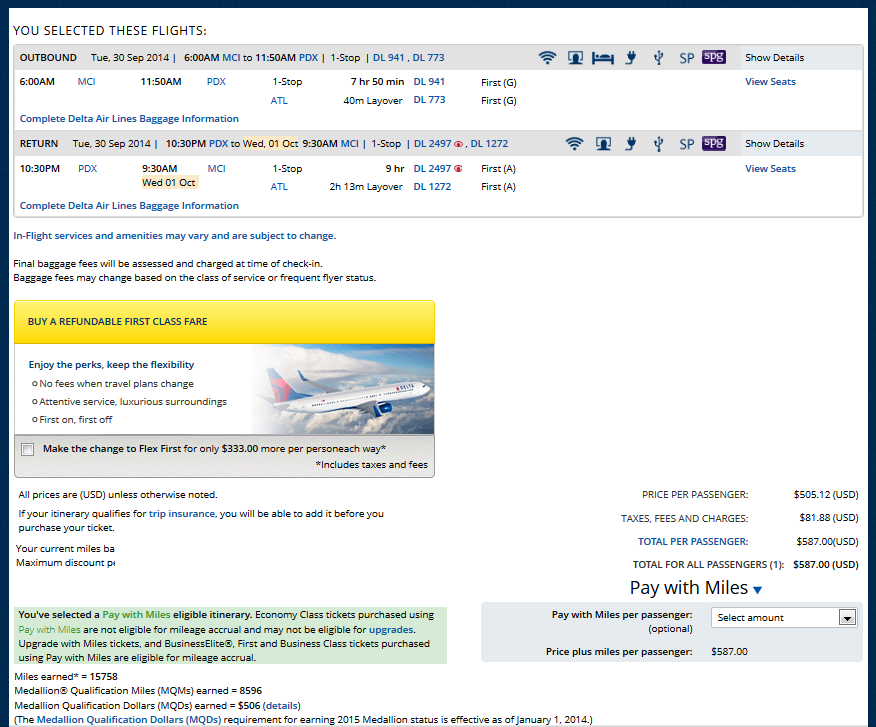Image resolution: width=876 pixels, height=727 pixels.
Task: Click the outbound power outlet plug icon
Action: [630, 58]
